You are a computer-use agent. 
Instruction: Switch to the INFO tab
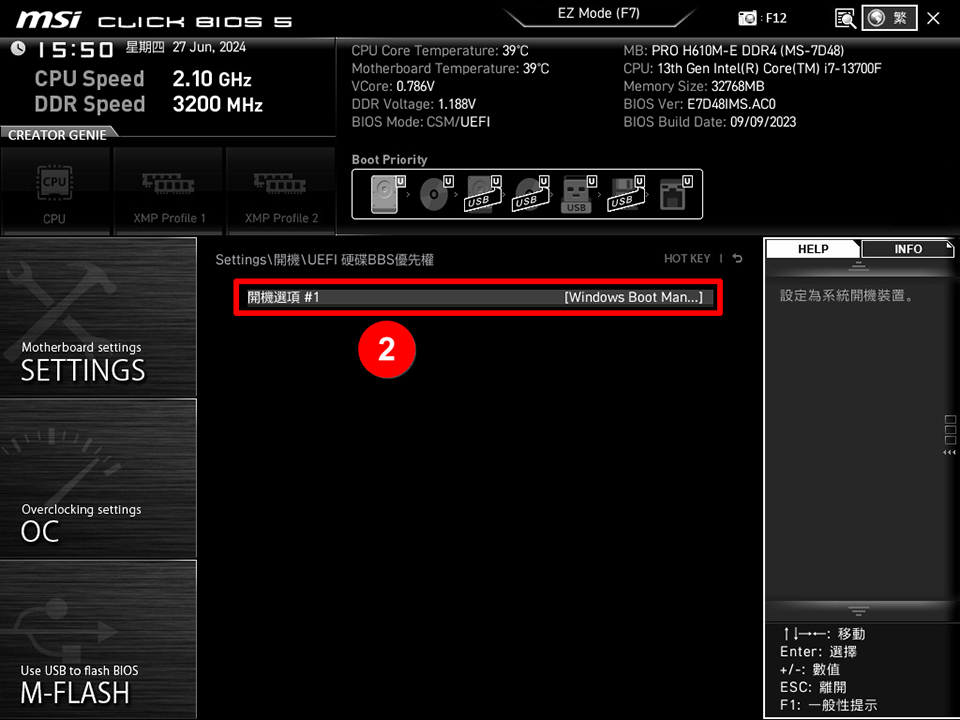(x=906, y=249)
